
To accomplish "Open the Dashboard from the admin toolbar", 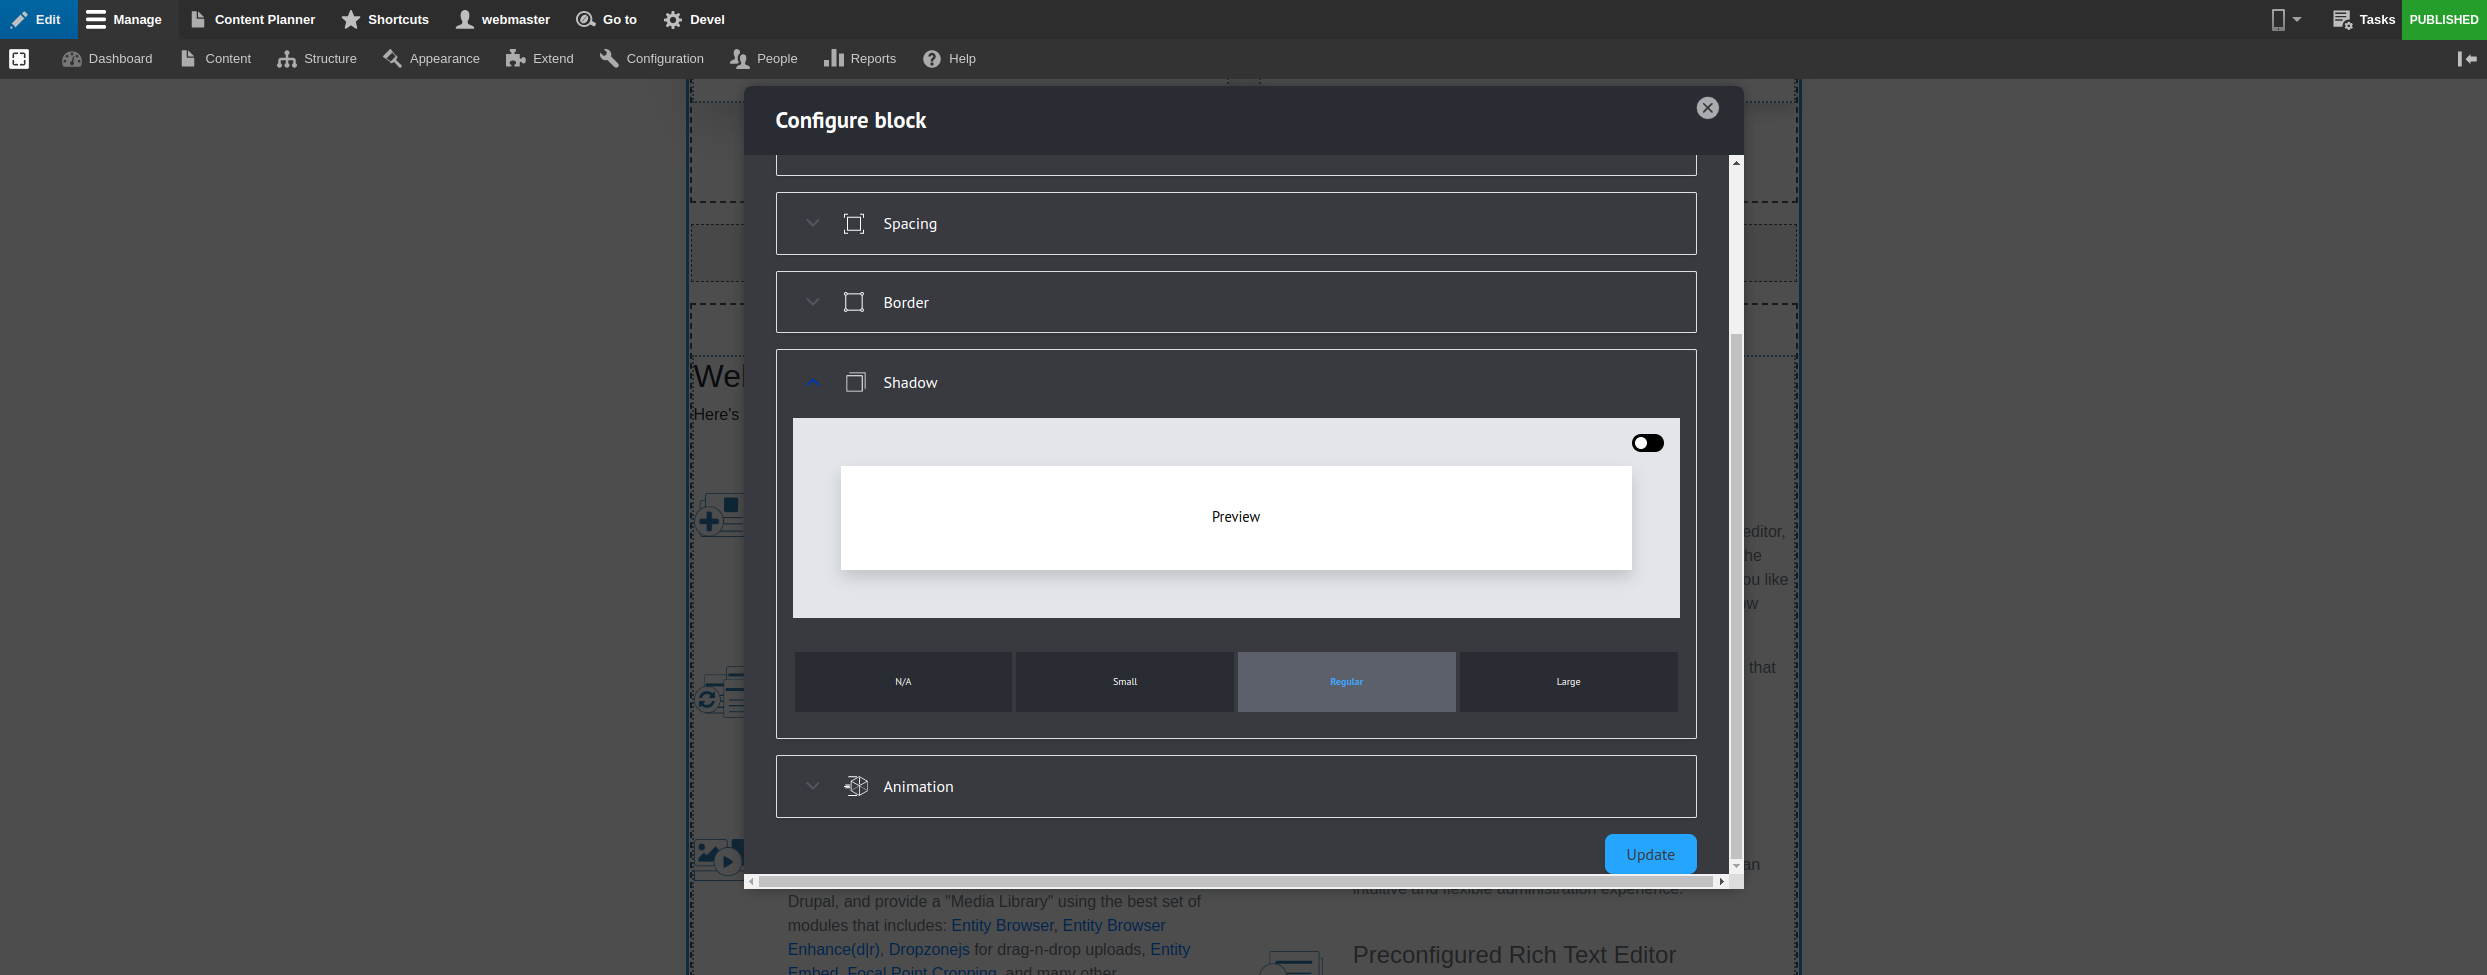I will tap(107, 58).
